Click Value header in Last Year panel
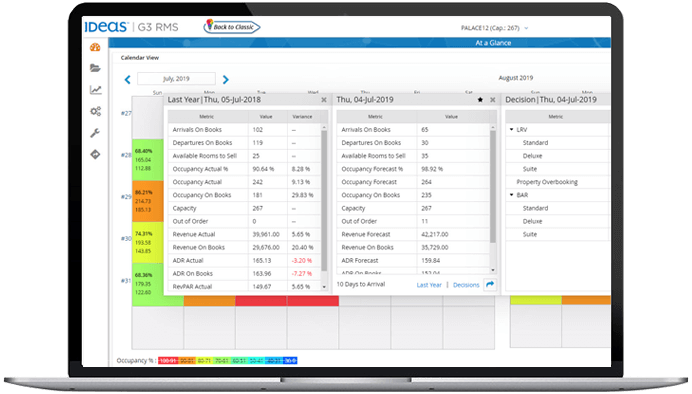The width and height of the screenshot is (692, 394). pos(266,116)
